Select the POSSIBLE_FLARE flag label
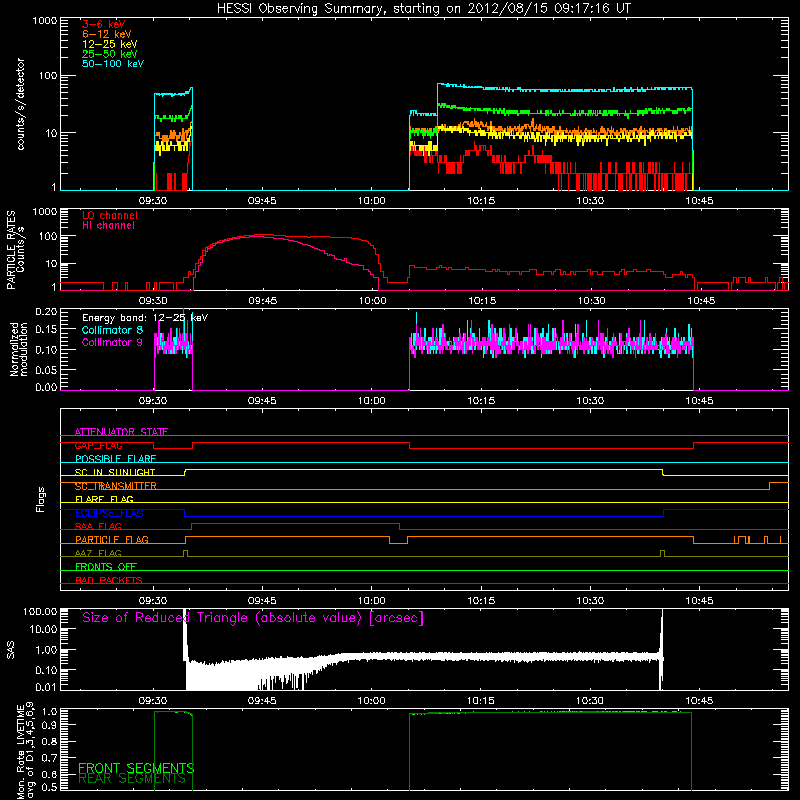Viewport: 800px width, 800px height. pyautogui.click(x=115, y=459)
